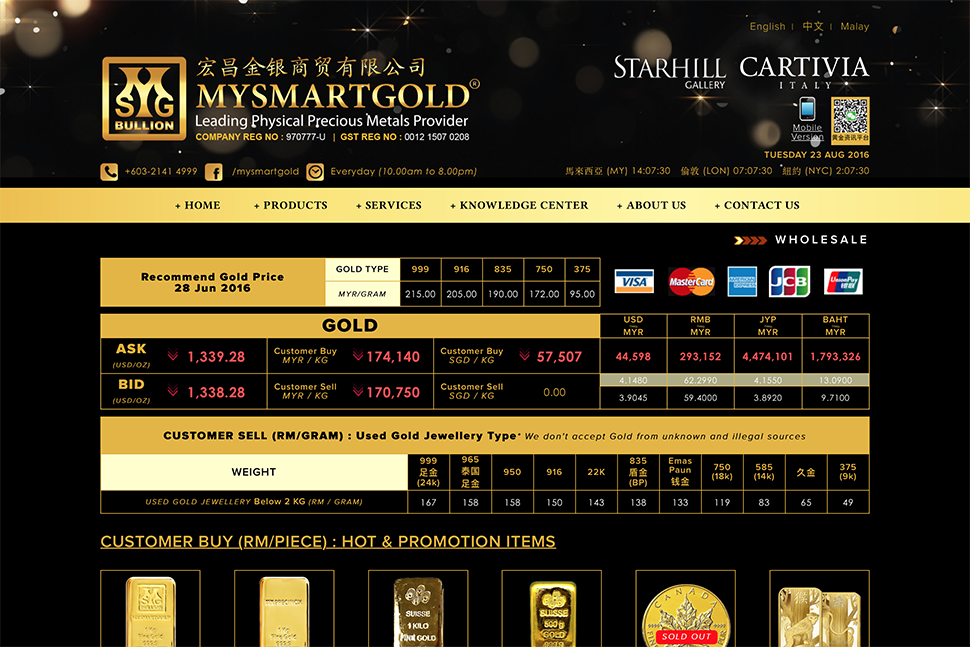The width and height of the screenshot is (970, 647).
Task: Open the Suisse 500g gold bar thumbnail
Action: pos(552,609)
